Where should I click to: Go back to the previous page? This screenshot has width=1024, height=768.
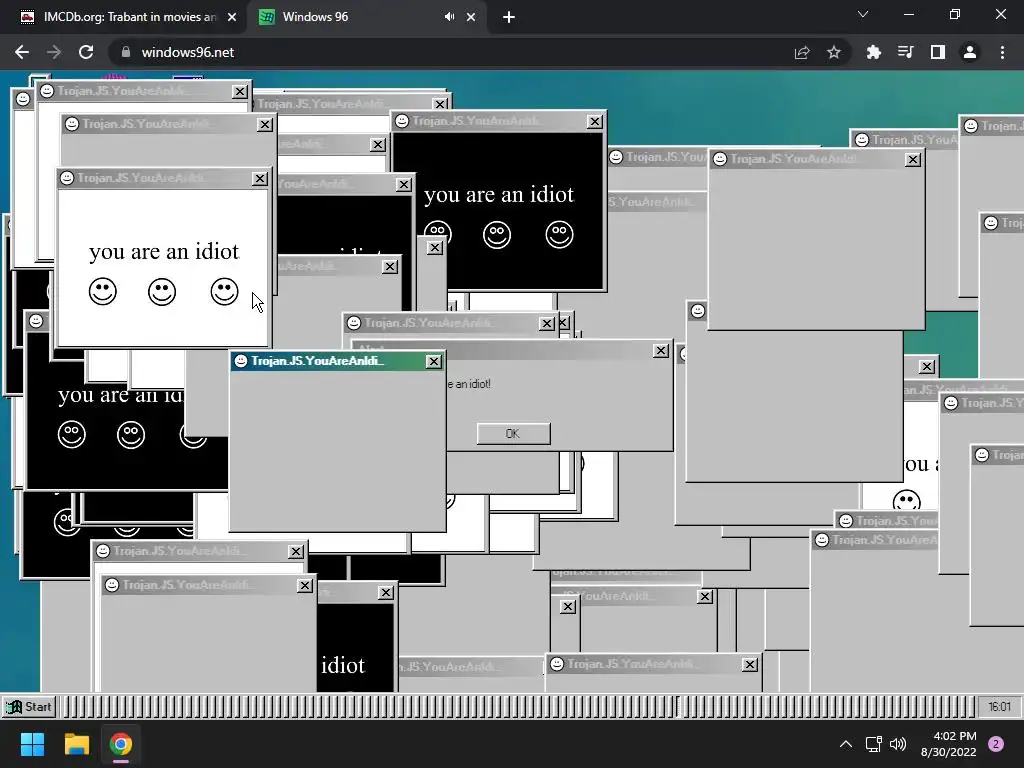pos(22,52)
